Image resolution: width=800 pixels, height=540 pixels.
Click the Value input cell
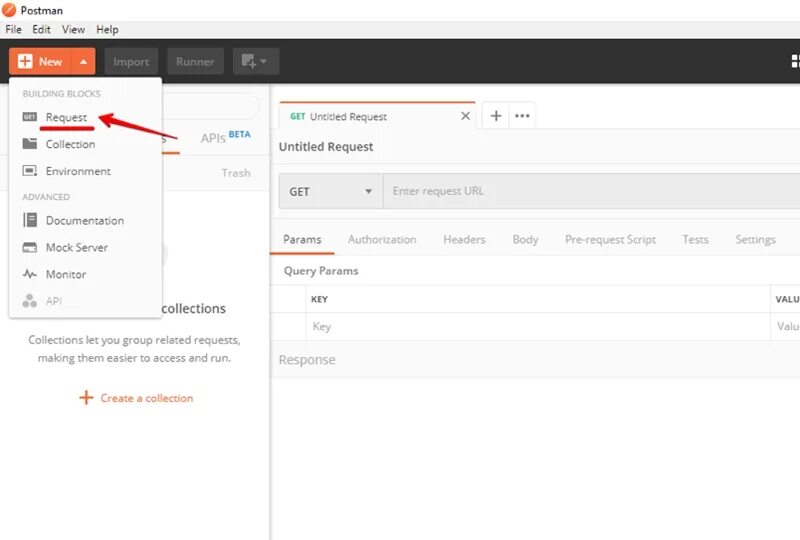[x=786, y=327]
